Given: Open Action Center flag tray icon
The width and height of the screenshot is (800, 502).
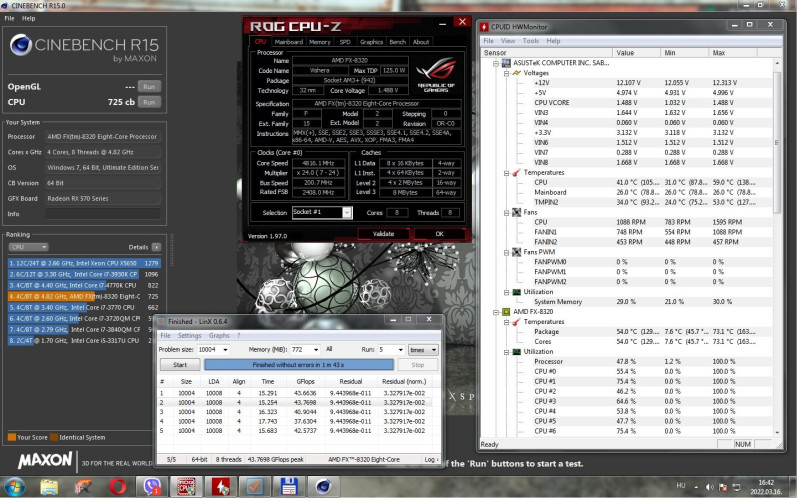Looking at the screenshot, I should tap(723, 487).
